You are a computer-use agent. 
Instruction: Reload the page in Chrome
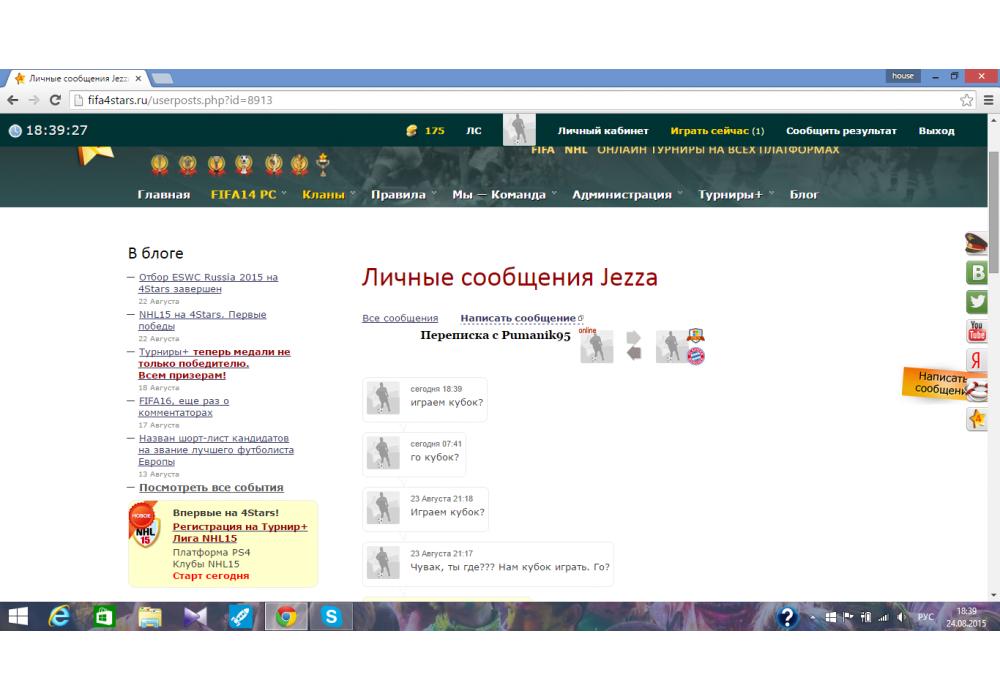55,100
